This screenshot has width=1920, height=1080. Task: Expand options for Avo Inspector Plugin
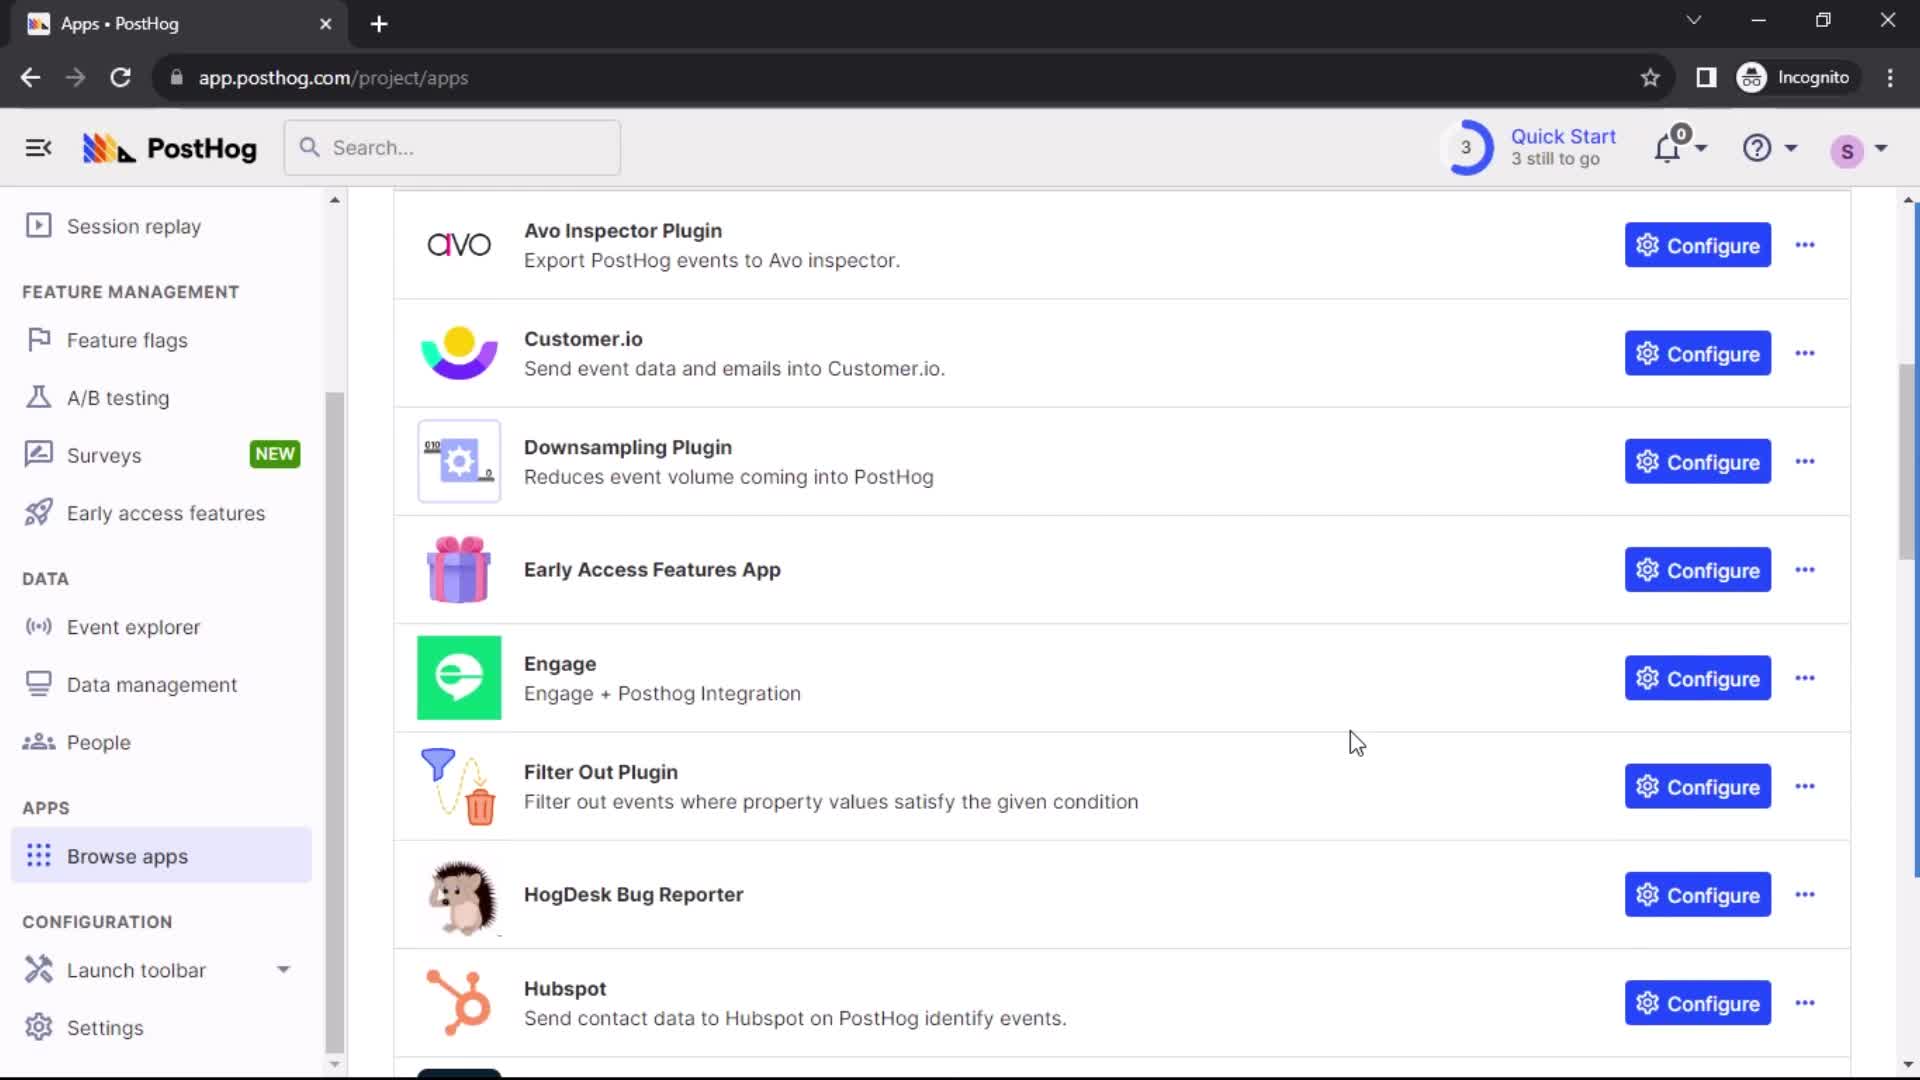coord(1804,245)
